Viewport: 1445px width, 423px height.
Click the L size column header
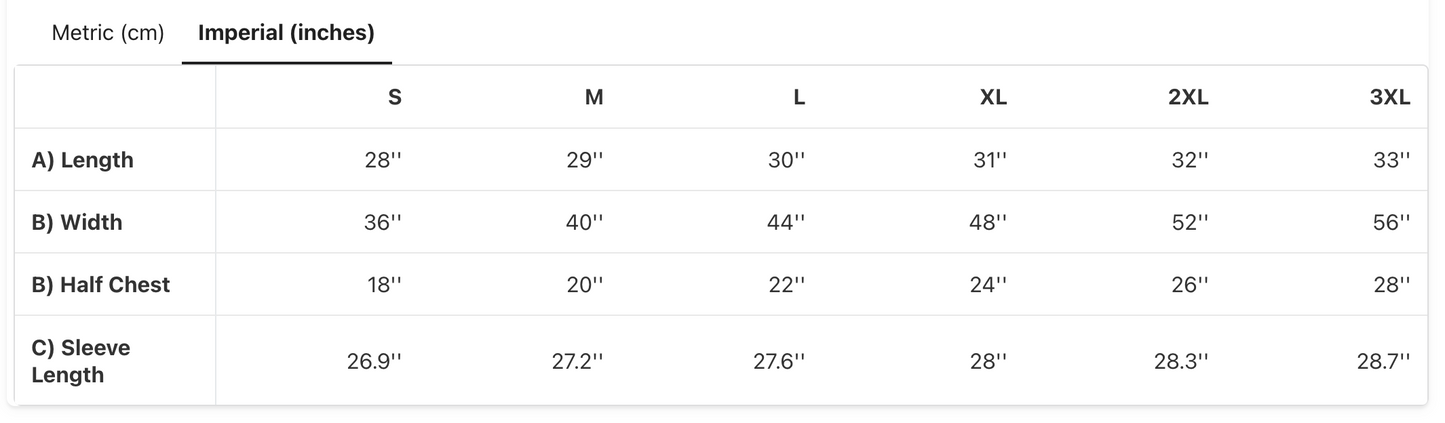tap(798, 98)
